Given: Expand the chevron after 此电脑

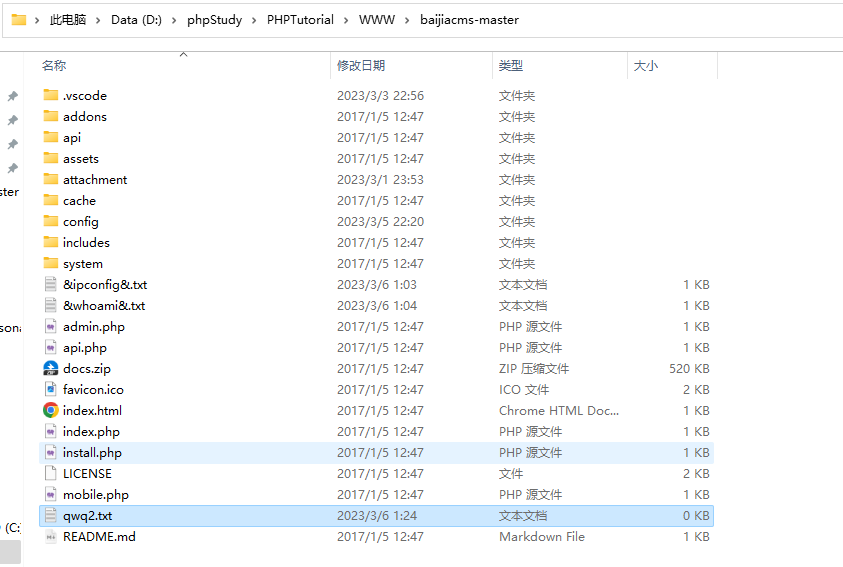Looking at the screenshot, I should [x=98, y=20].
